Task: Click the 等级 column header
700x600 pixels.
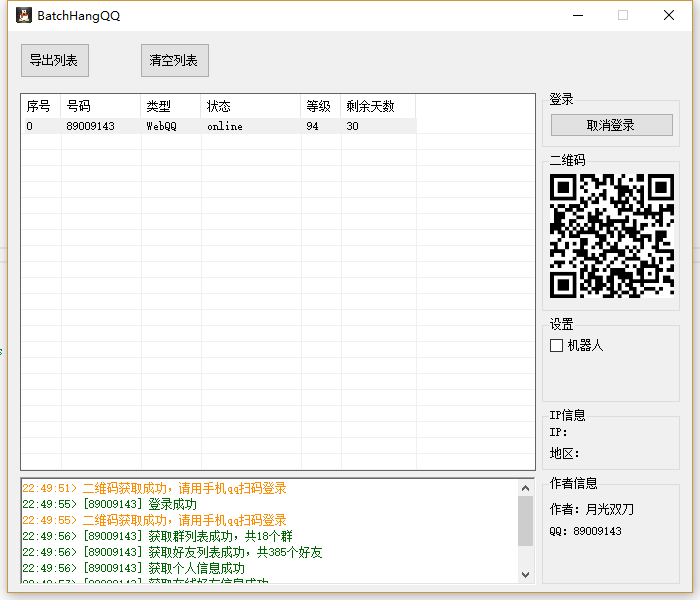Action: pos(321,106)
